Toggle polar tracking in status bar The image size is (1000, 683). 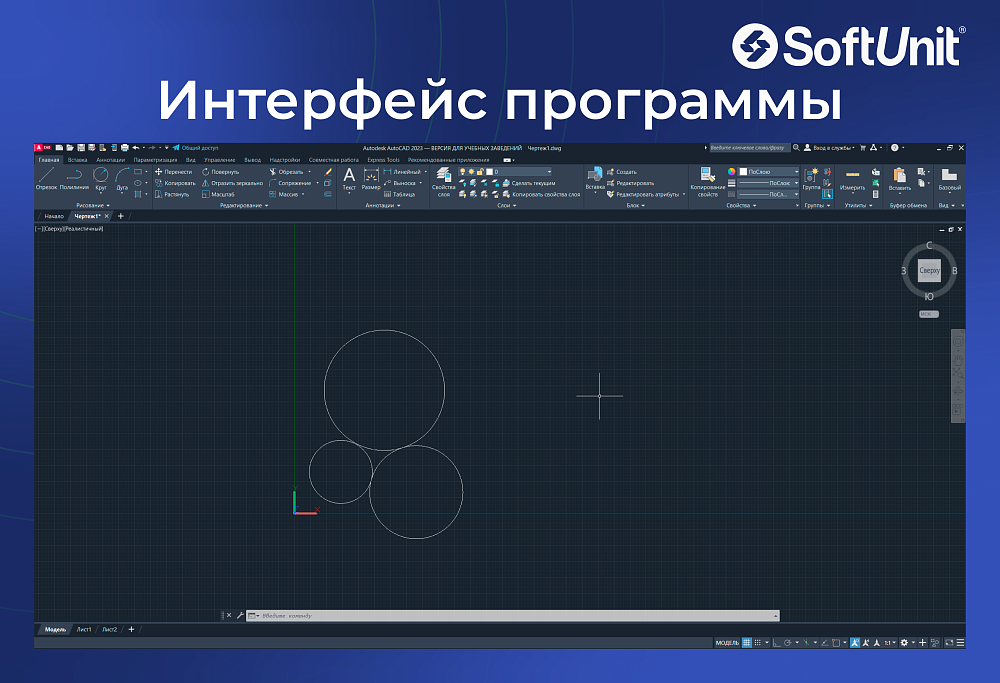point(788,642)
